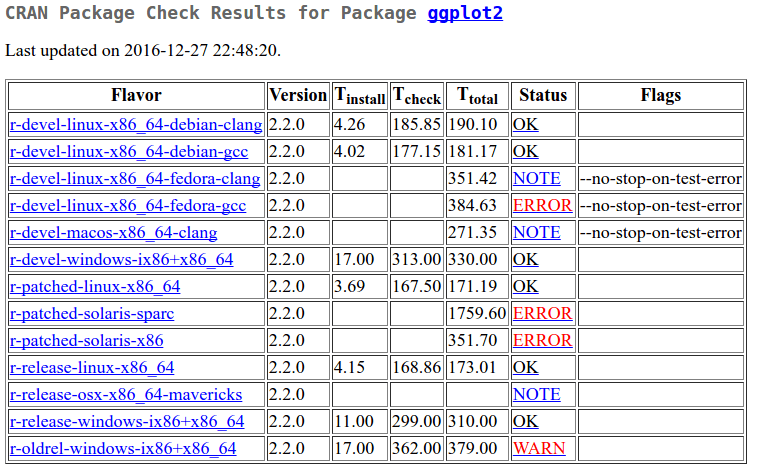This screenshot has height=473, width=761.
Task: View ERROR status for solaris-sparc row
Action: click(x=542, y=314)
